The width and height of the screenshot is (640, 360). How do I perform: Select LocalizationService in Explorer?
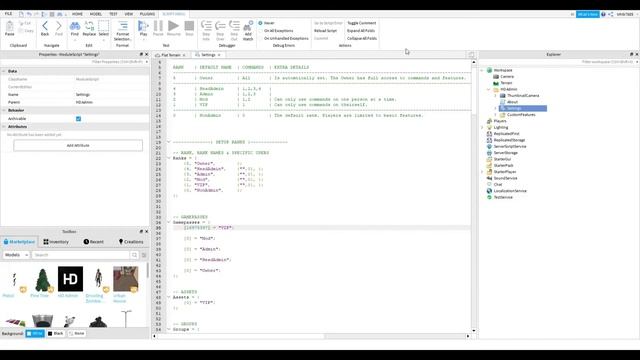tap(510, 191)
